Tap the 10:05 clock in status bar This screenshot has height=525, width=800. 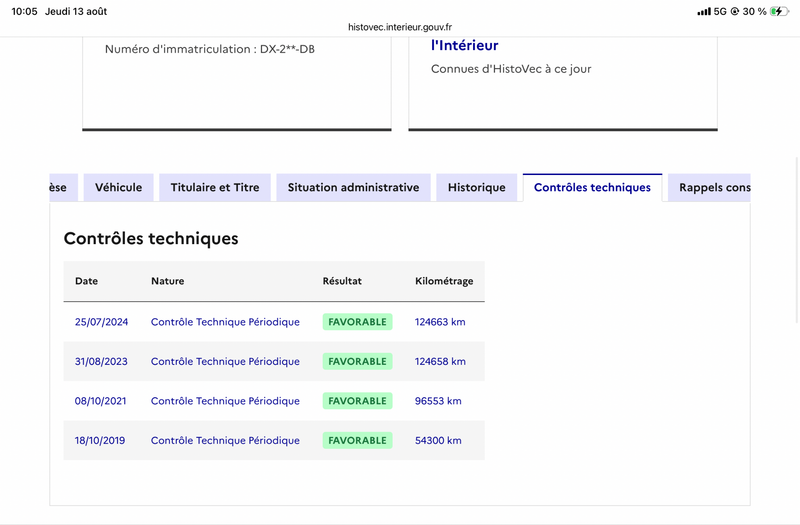(x=24, y=11)
